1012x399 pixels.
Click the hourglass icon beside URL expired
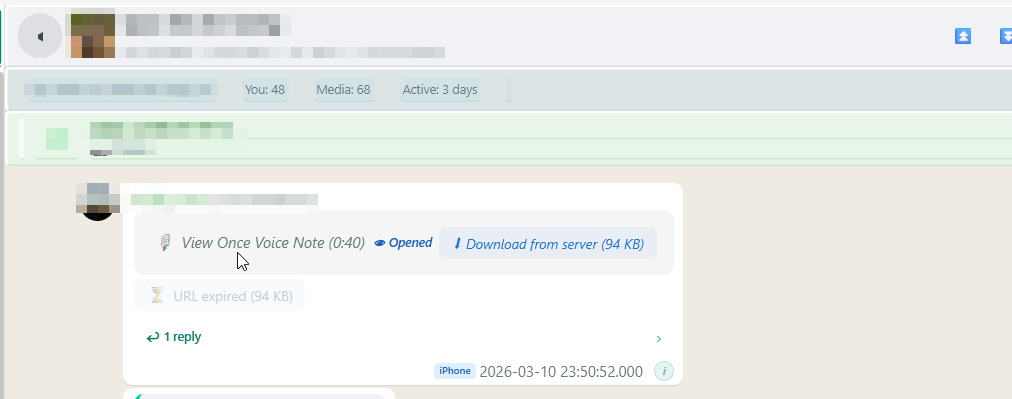point(157,296)
